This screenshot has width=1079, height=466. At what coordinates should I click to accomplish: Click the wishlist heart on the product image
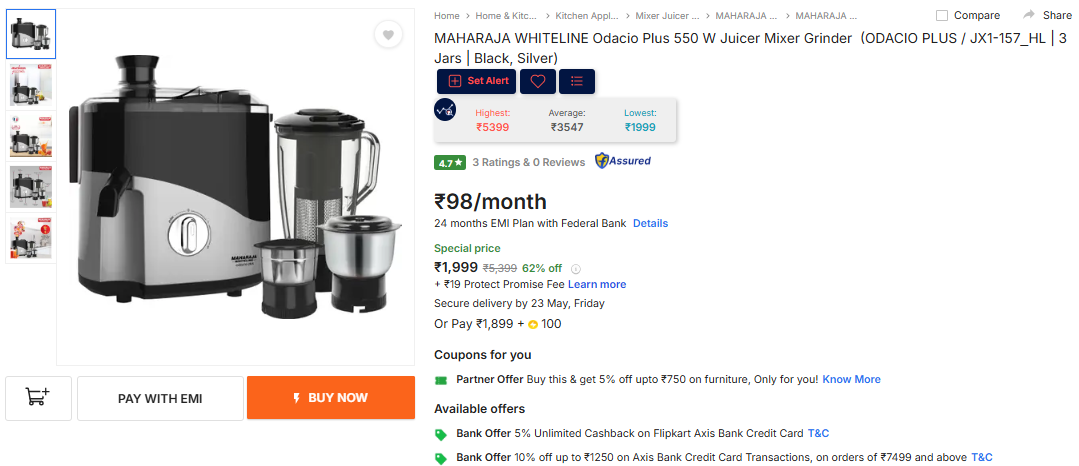pos(388,34)
